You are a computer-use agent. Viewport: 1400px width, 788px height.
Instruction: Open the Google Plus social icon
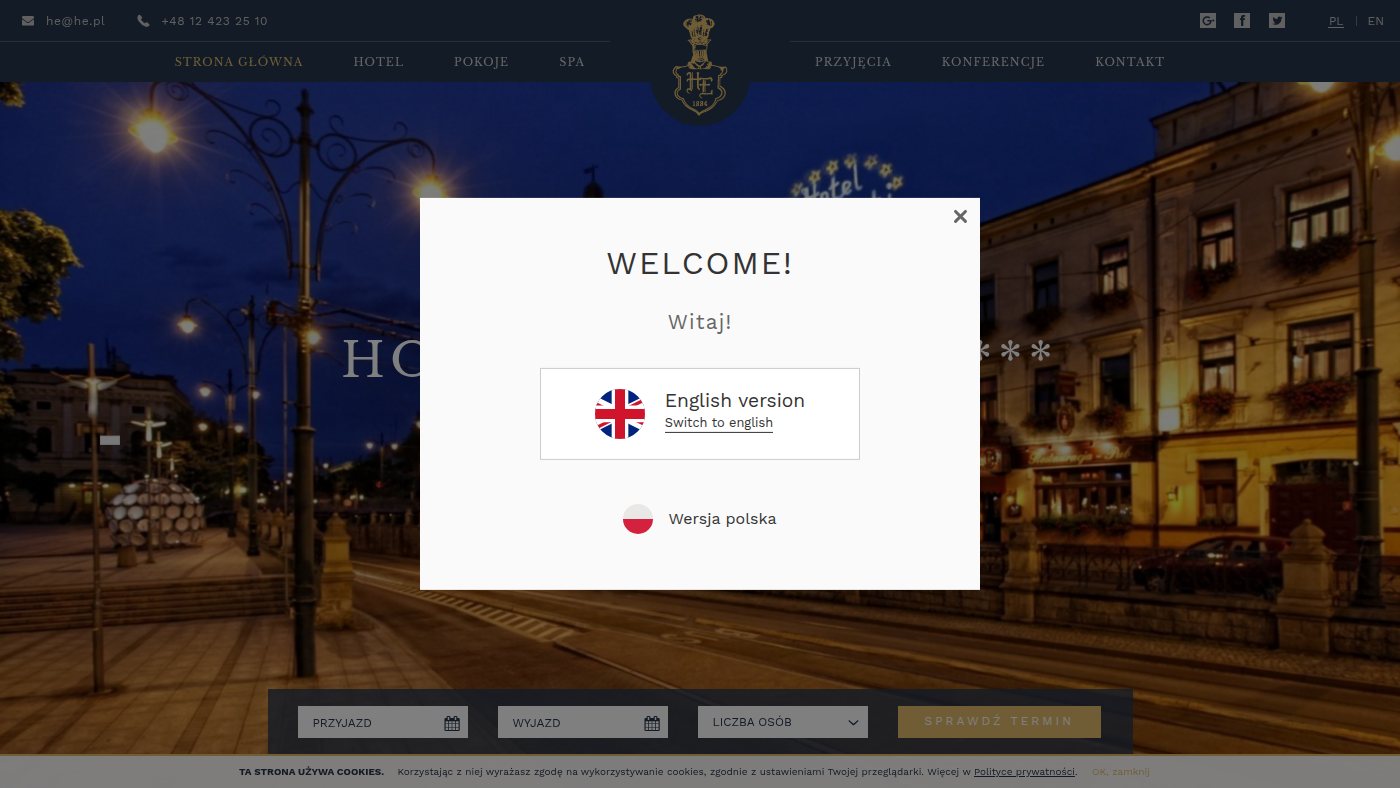tap(1208, 20)
